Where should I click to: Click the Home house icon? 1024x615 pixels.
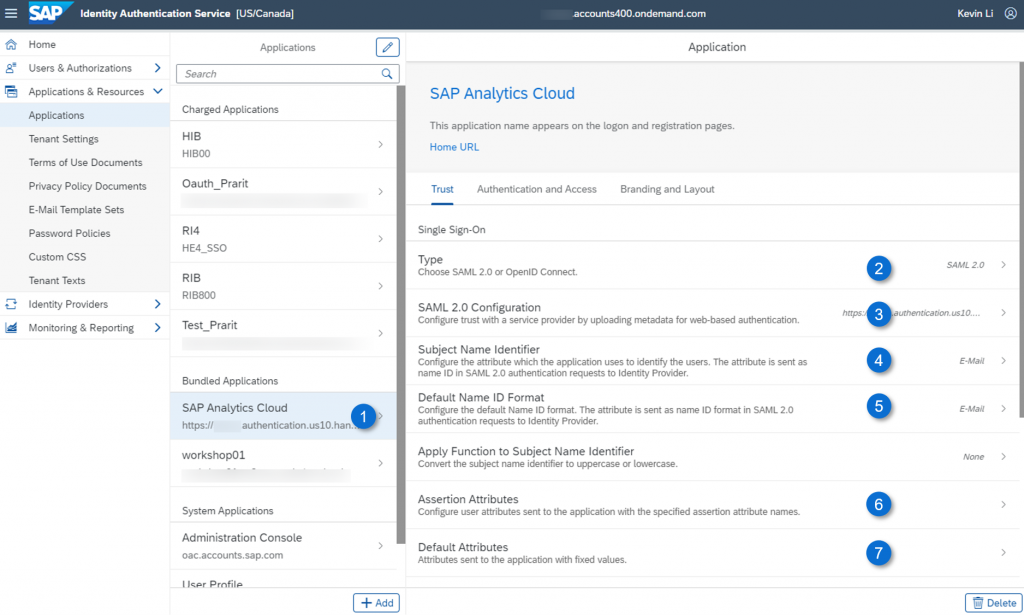(11, 44)
